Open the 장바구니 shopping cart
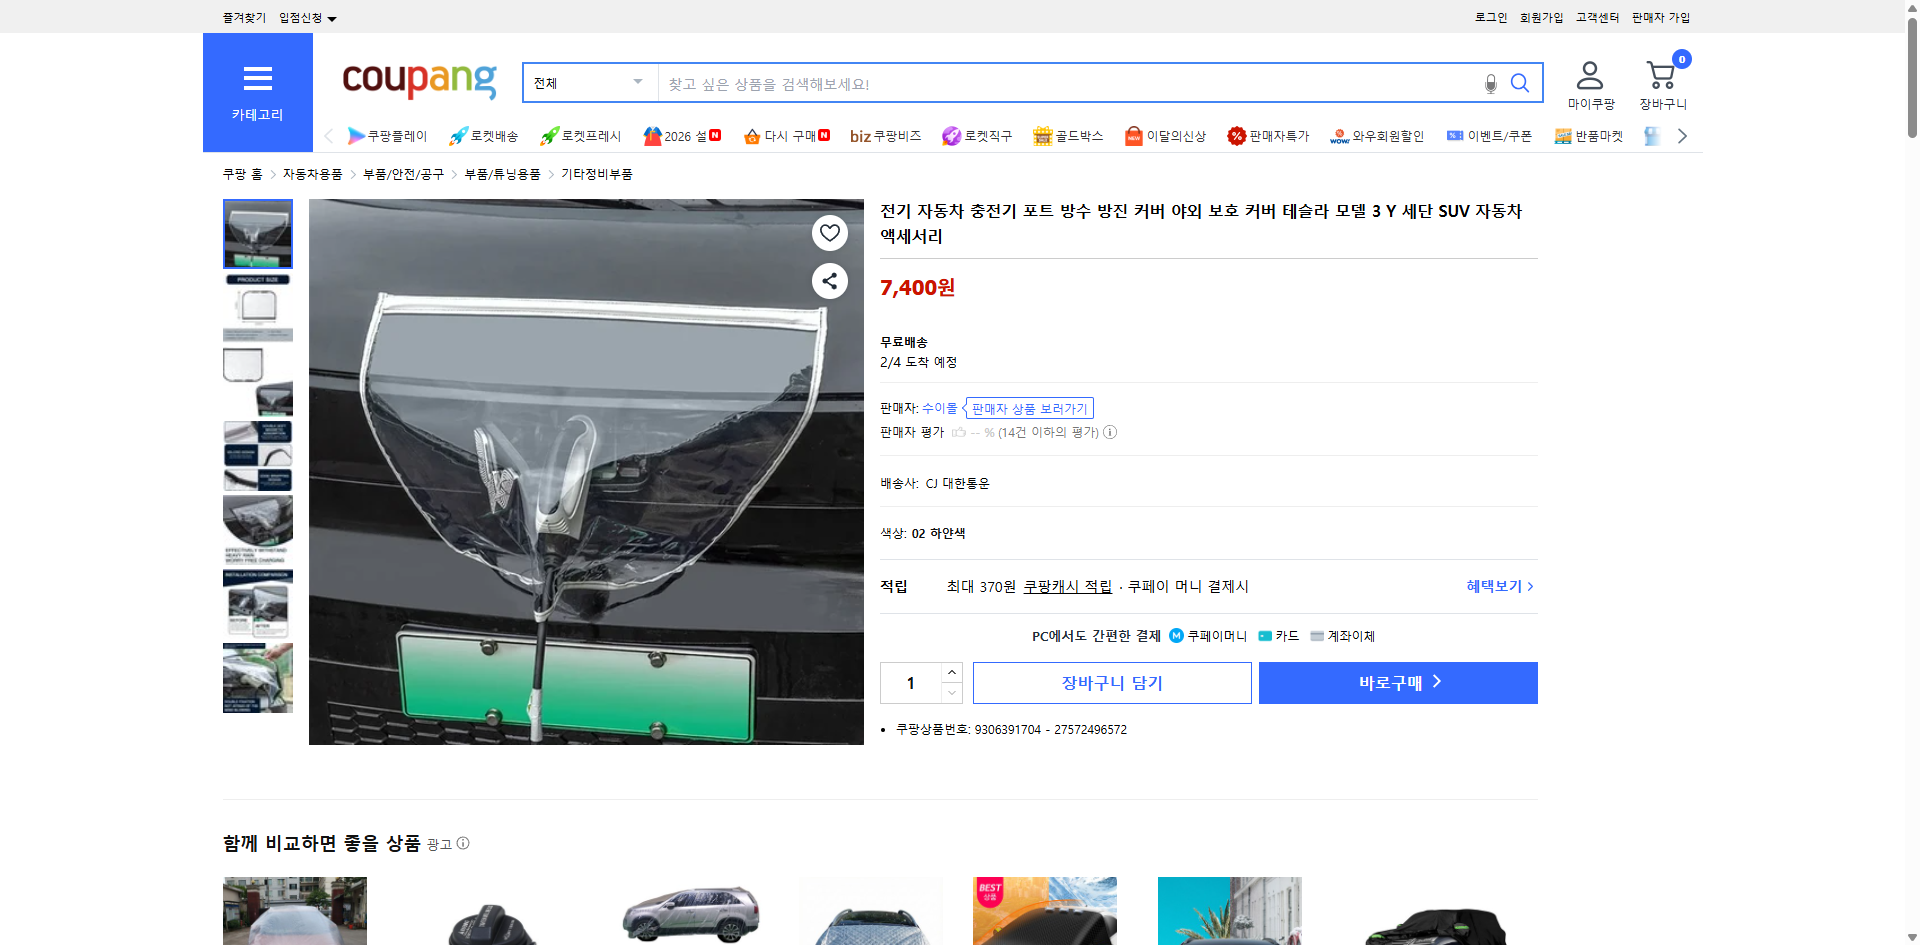Image resolution: width=1920 pixels, height=945 pixels. point(1661,80)
